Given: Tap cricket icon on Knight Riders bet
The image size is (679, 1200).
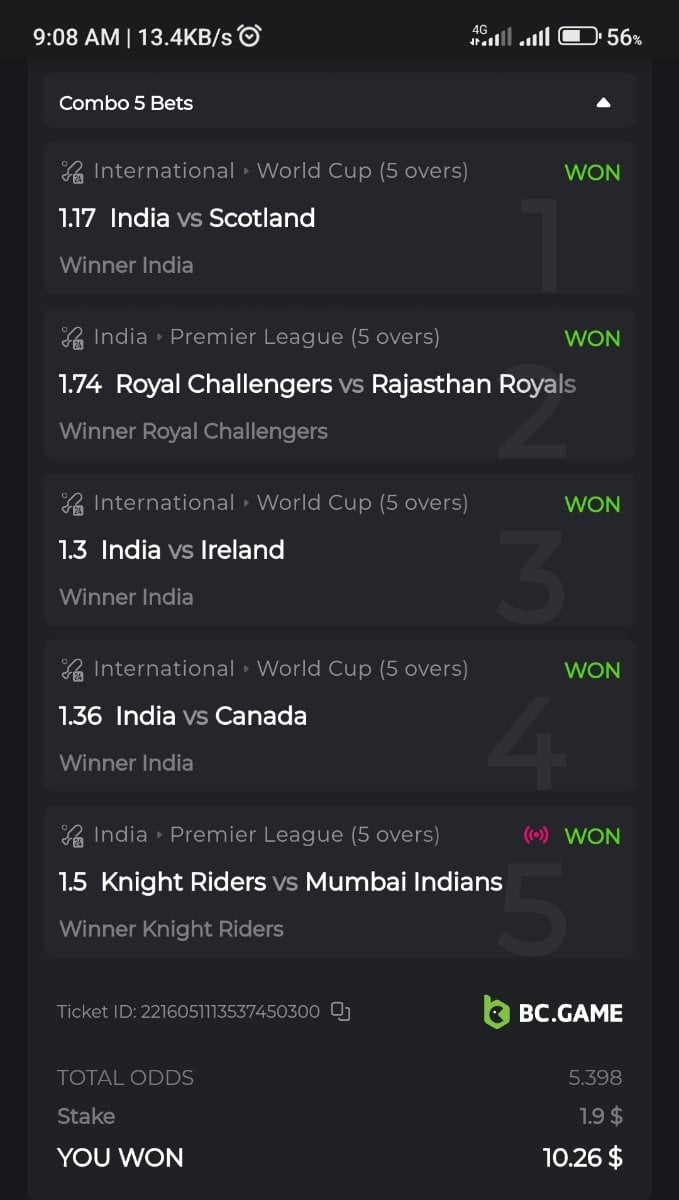Looking at the screenshot, I should click(72, 836).
